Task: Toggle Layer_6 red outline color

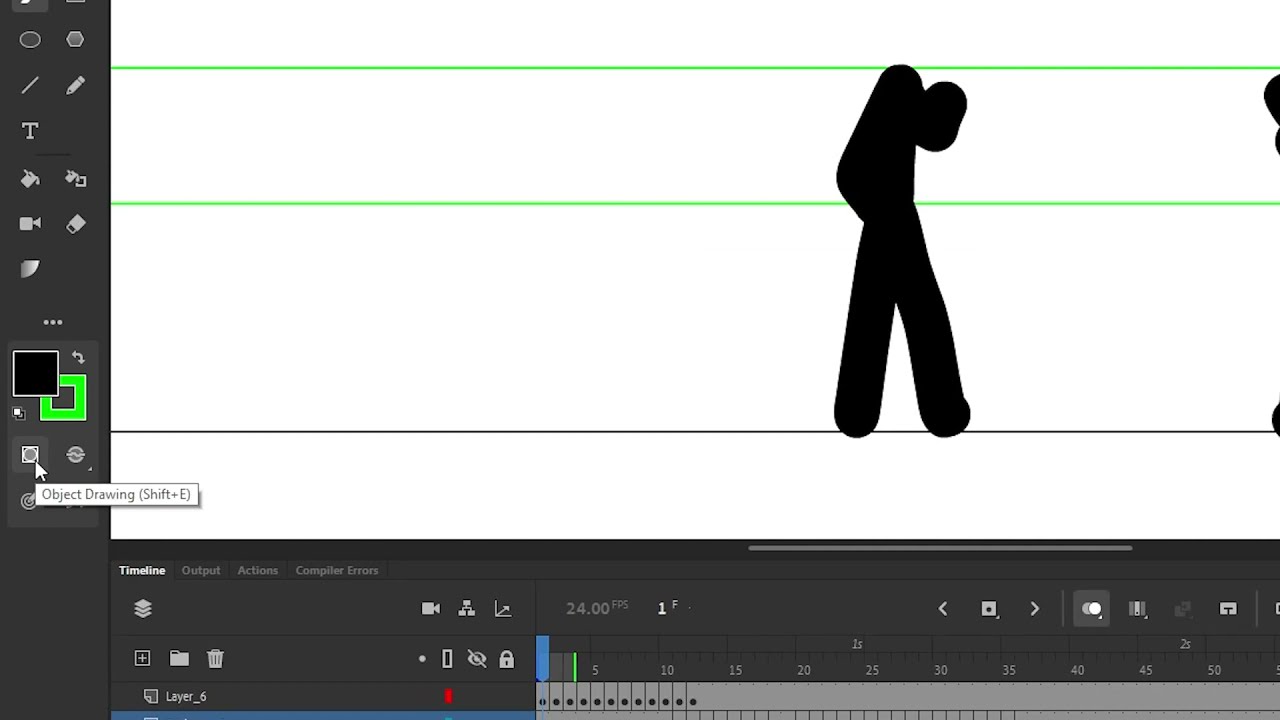Action: coord(448,696)
